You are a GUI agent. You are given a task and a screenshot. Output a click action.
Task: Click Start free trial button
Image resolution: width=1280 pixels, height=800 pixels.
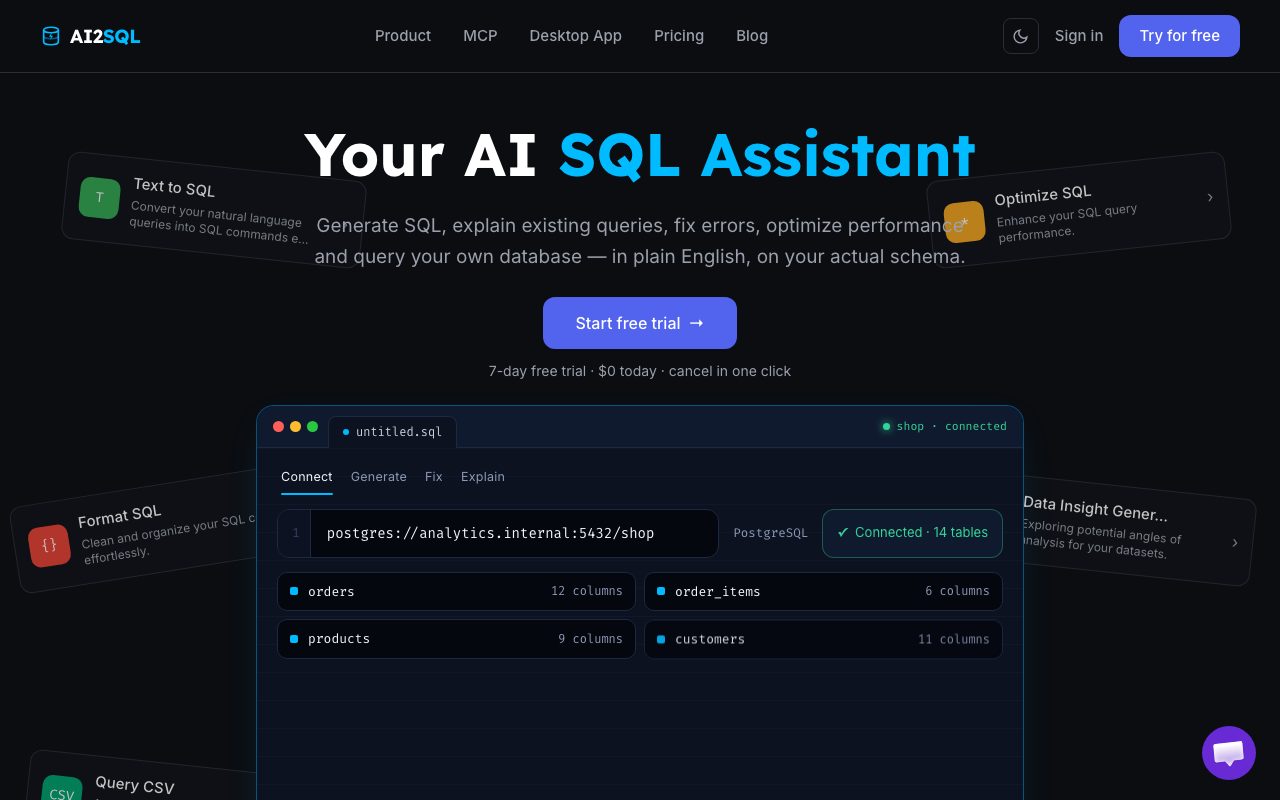click(640, 323)
